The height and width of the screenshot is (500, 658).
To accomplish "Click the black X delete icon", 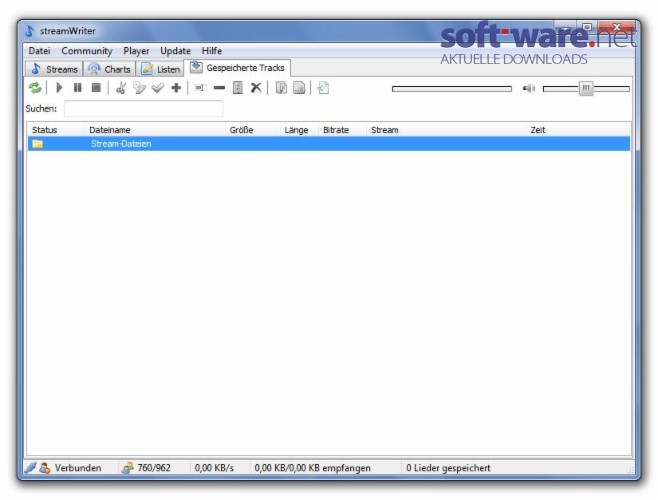I will click(256, 88).
